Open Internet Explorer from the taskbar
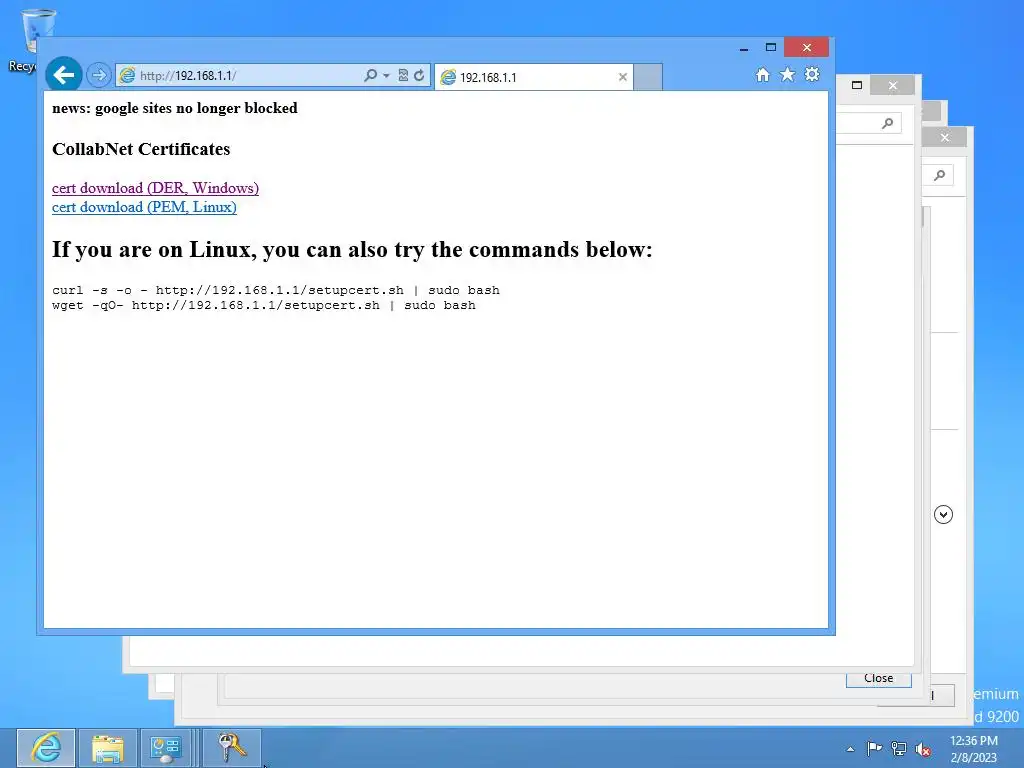The height and width of the screenshot is (768, 1024). point(46,748)
